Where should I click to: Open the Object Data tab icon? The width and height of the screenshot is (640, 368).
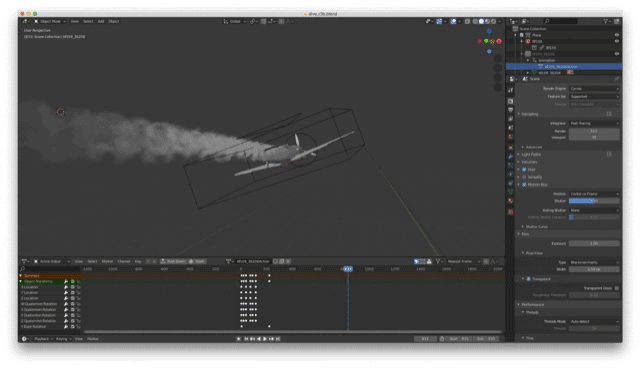pos(511,192)
